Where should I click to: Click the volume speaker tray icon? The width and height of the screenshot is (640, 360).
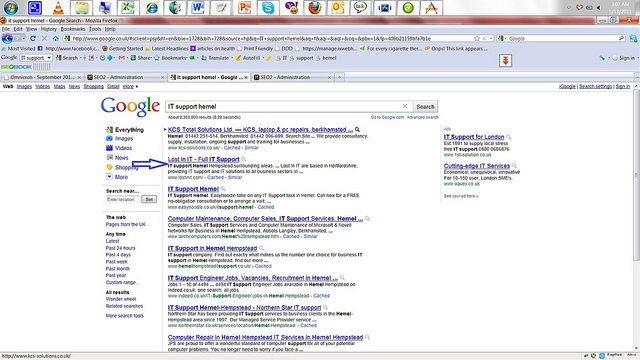[599, 7]
